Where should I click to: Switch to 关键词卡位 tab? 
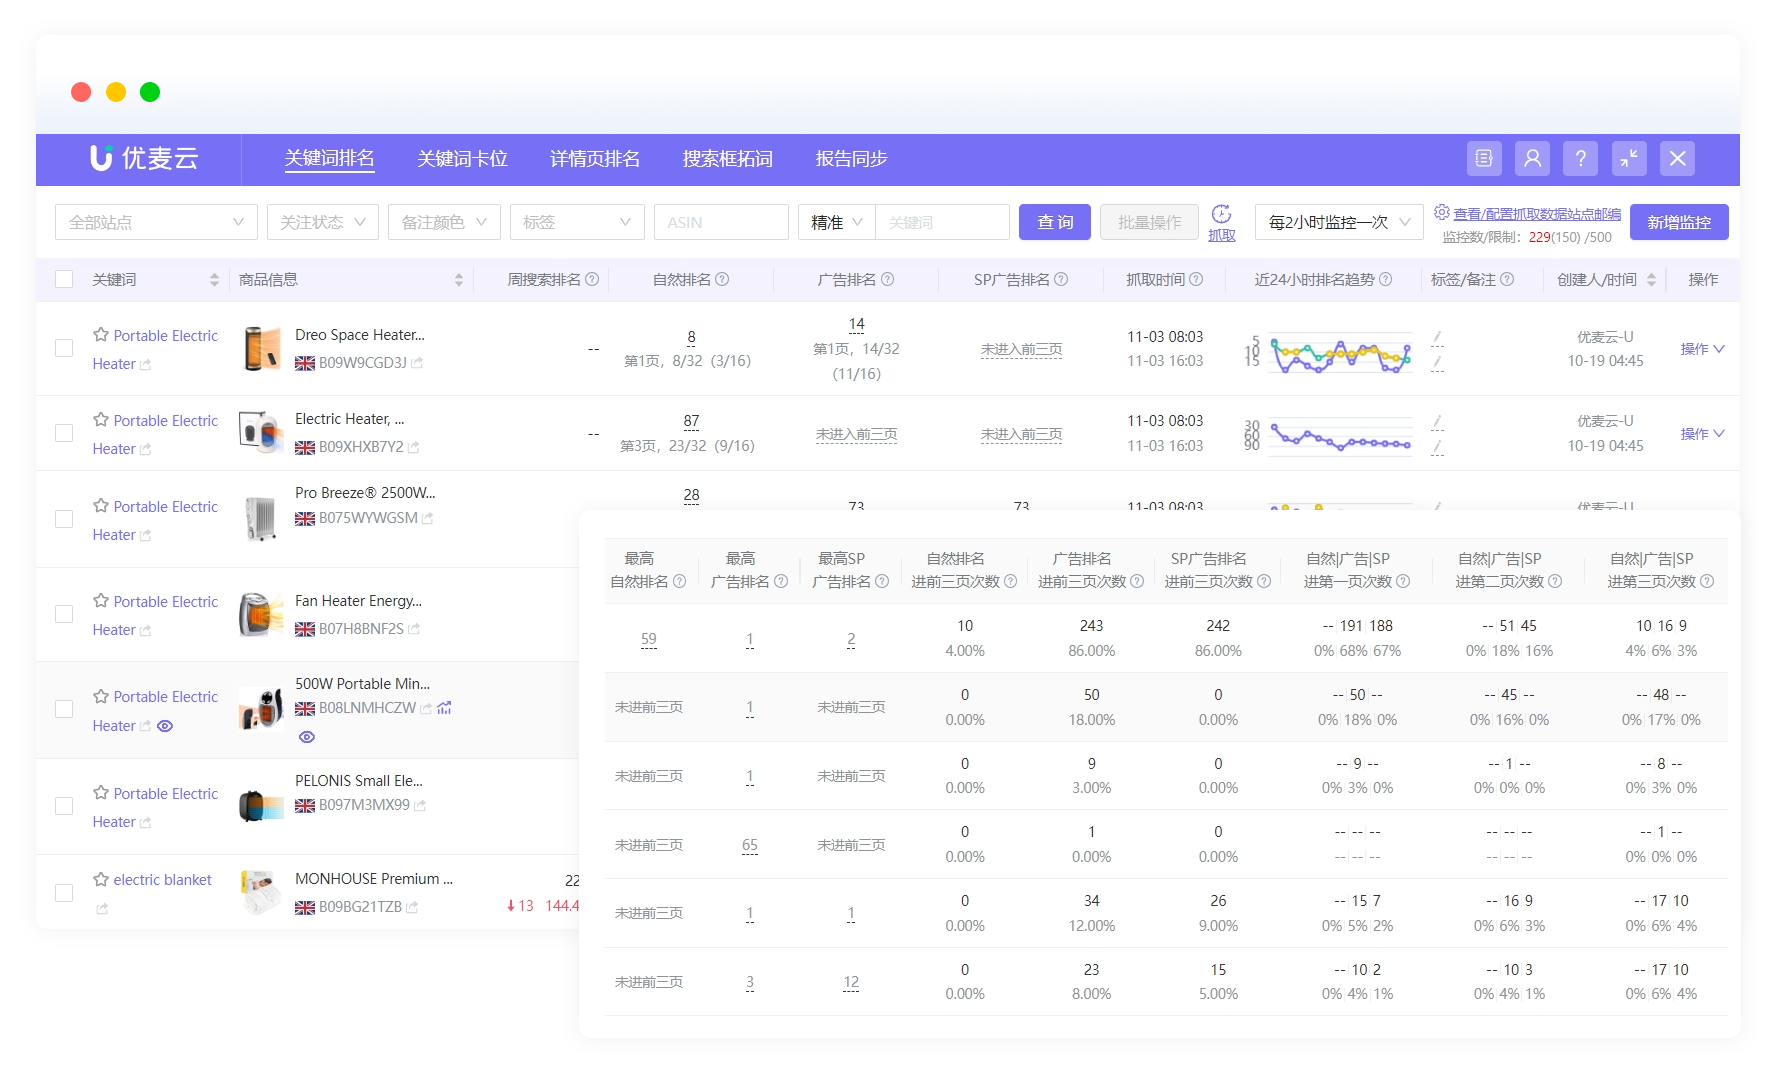(462, 158)
